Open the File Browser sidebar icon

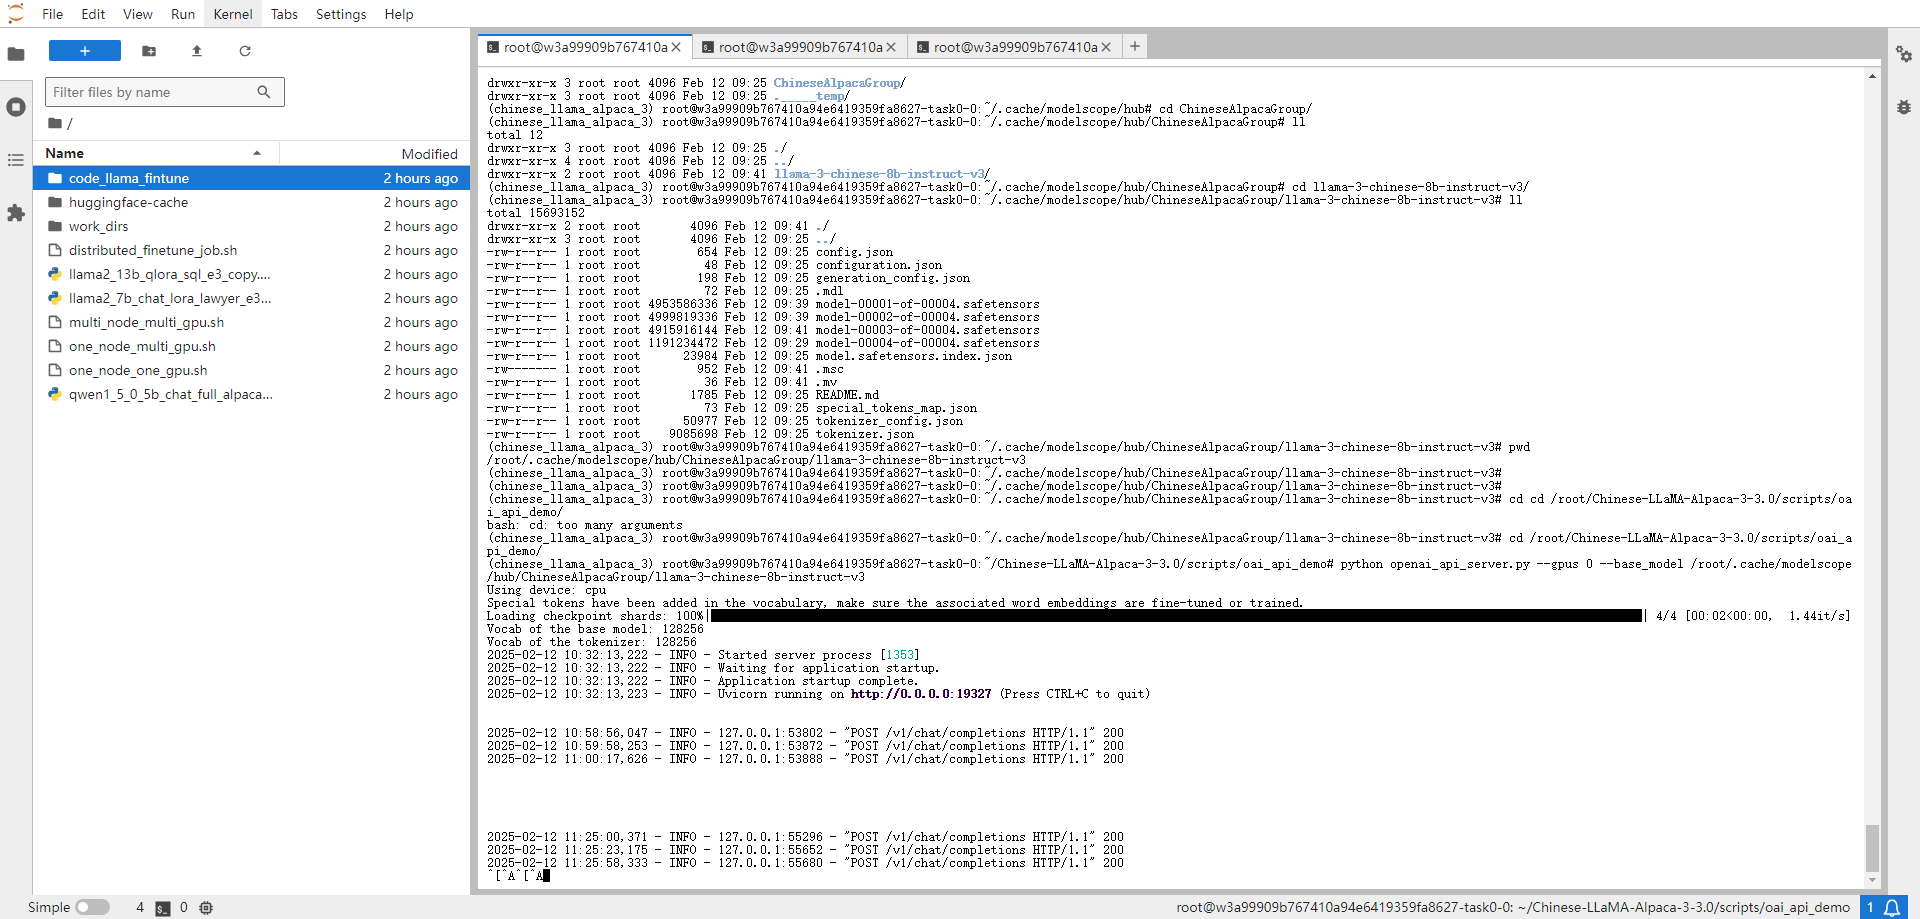coord(16,54)
